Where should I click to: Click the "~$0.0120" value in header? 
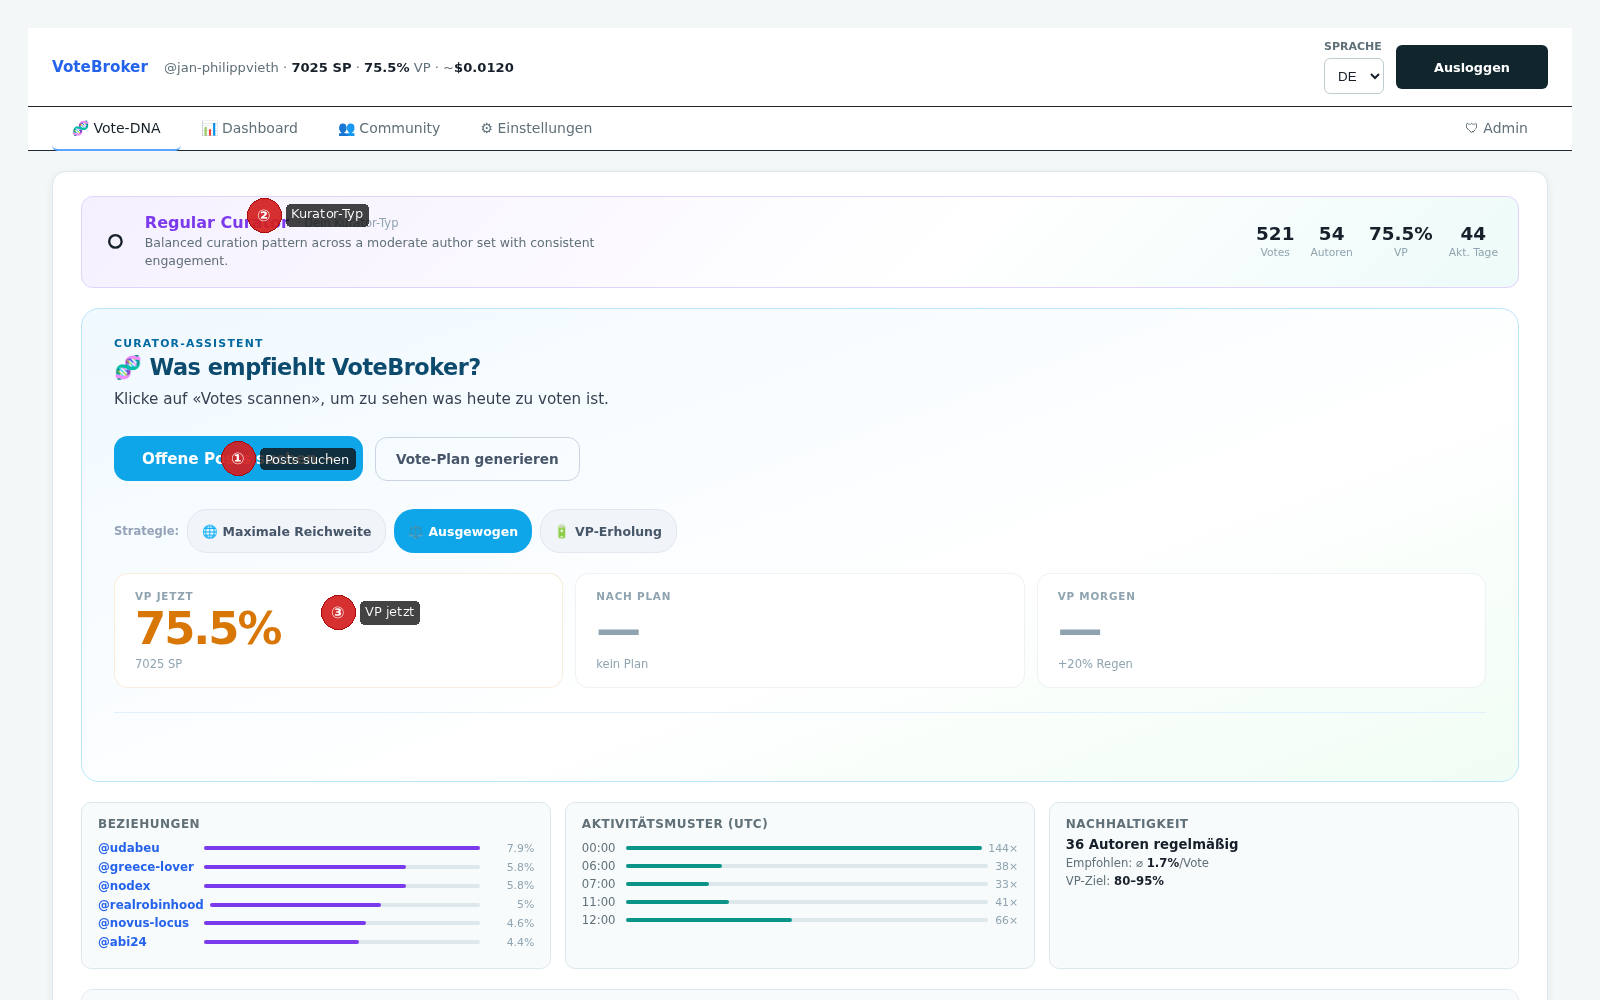click(479, 68)
